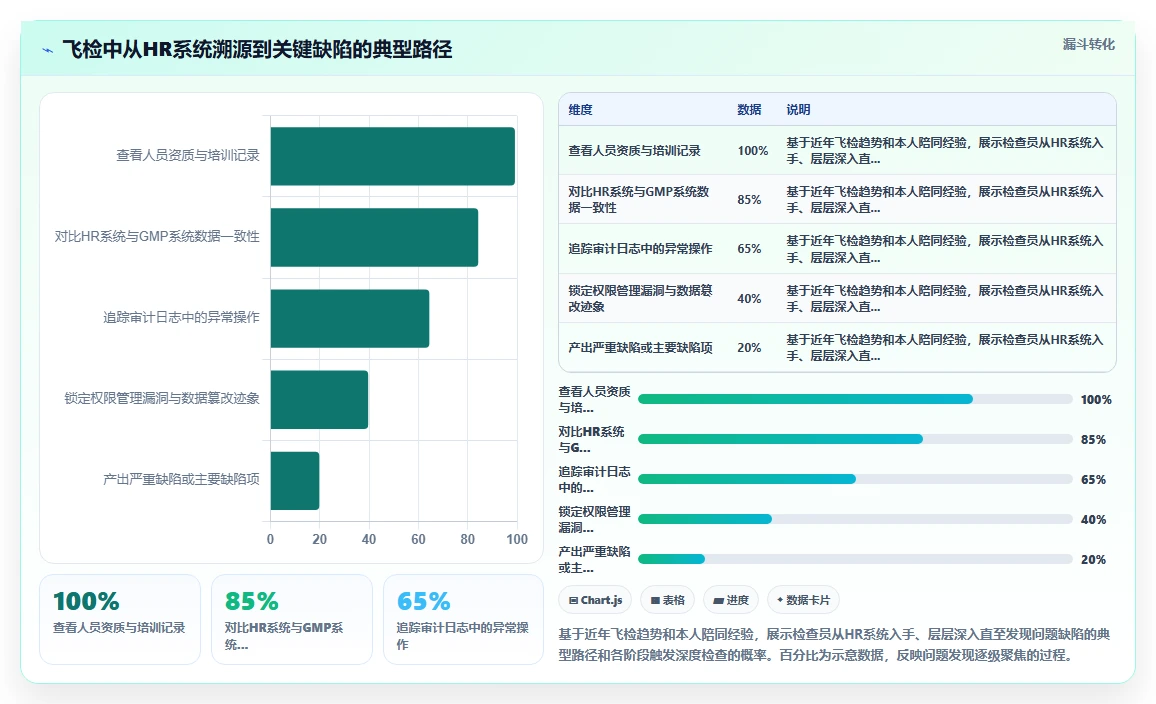
Task: Click the 产出严重缺陷或主要缺陷项 chart bar
Action: coord(295,481)
